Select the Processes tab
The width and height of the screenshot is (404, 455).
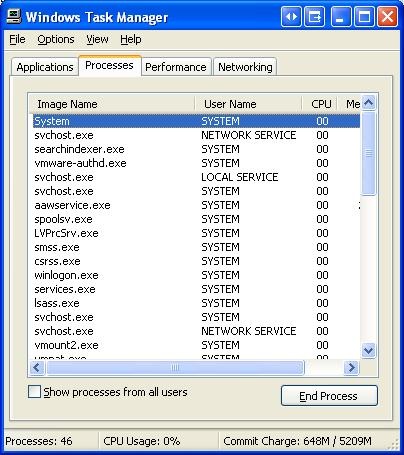110,65
